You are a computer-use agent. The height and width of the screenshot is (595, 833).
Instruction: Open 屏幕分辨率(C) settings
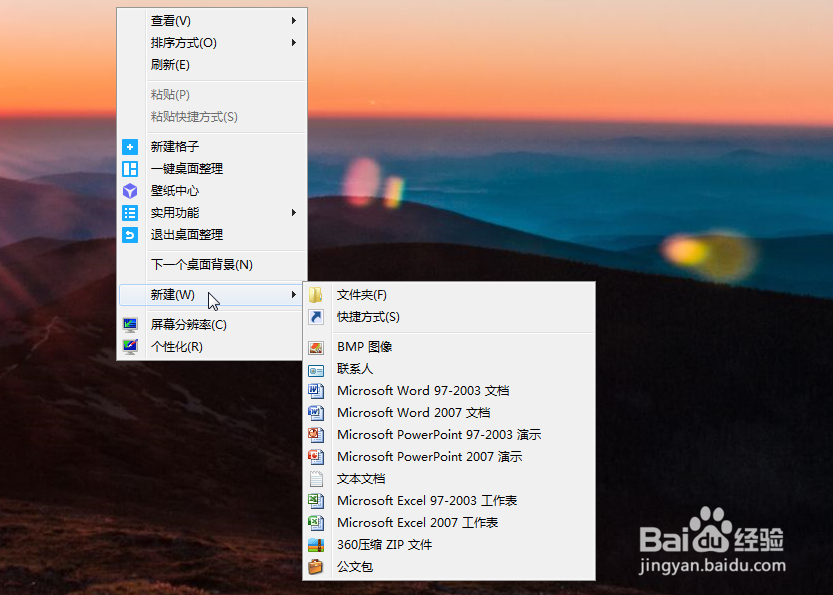coord(212,325)
